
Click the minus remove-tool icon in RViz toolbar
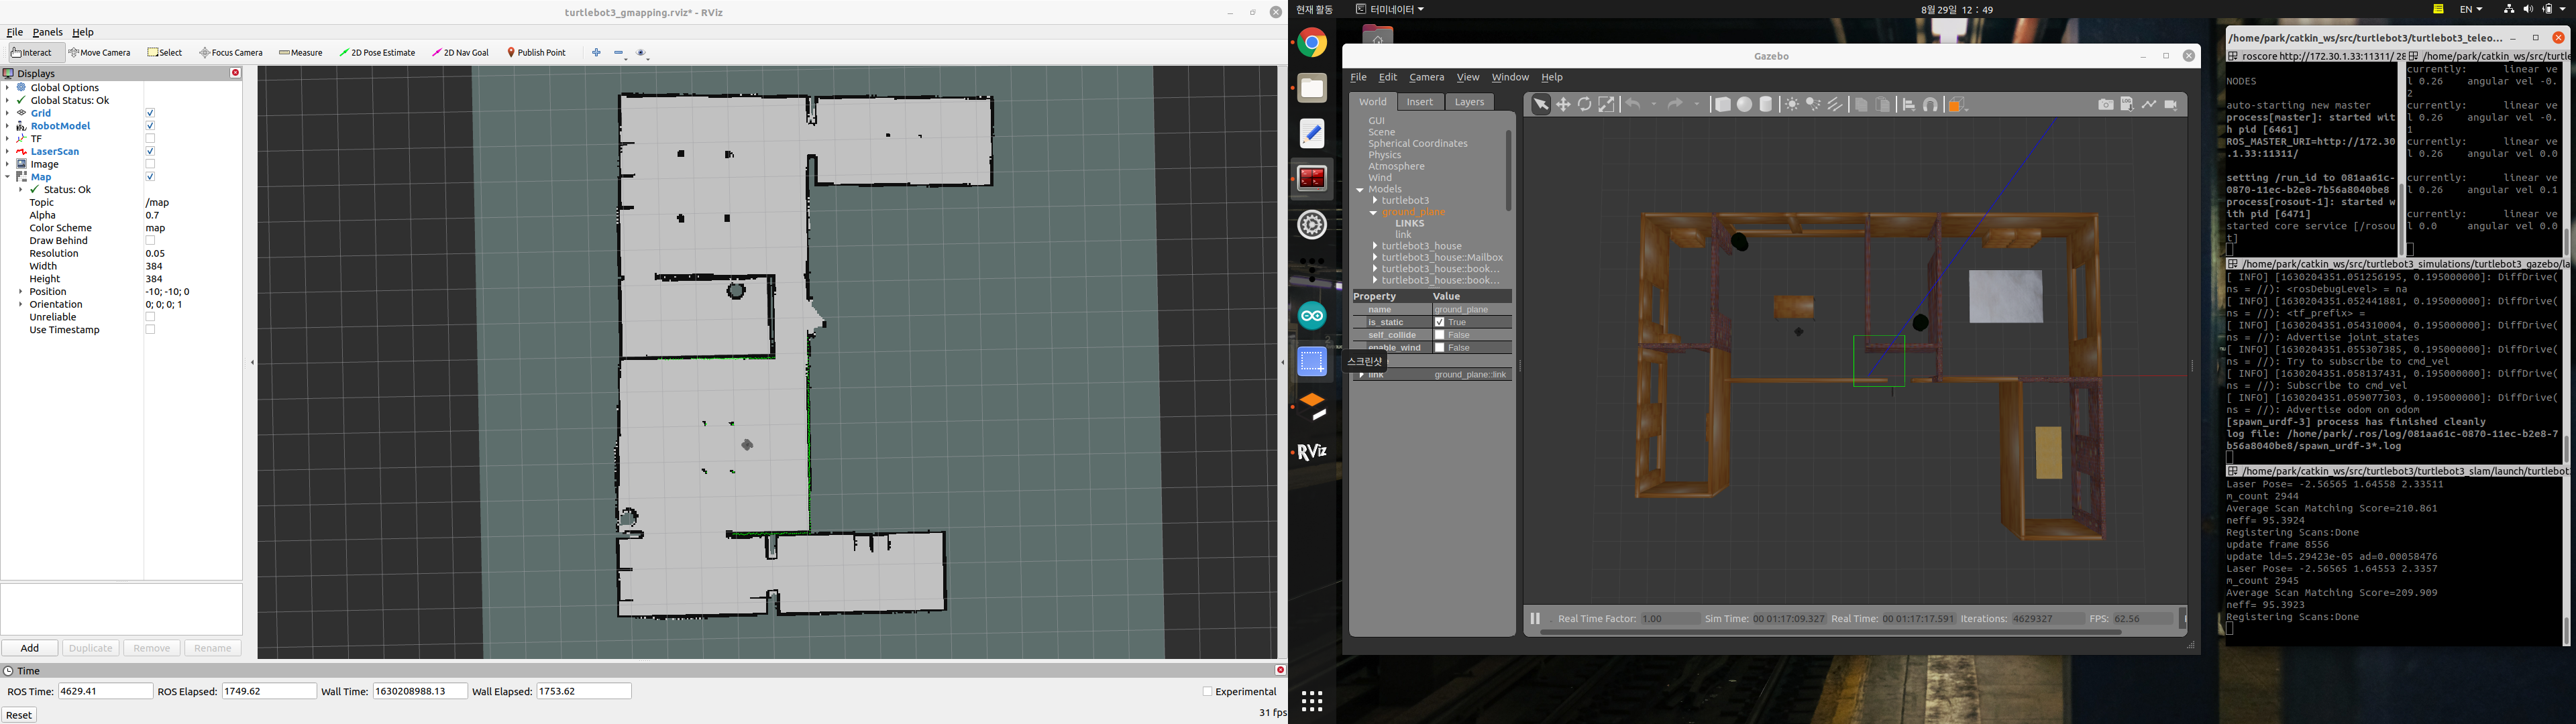coord(619,53)
